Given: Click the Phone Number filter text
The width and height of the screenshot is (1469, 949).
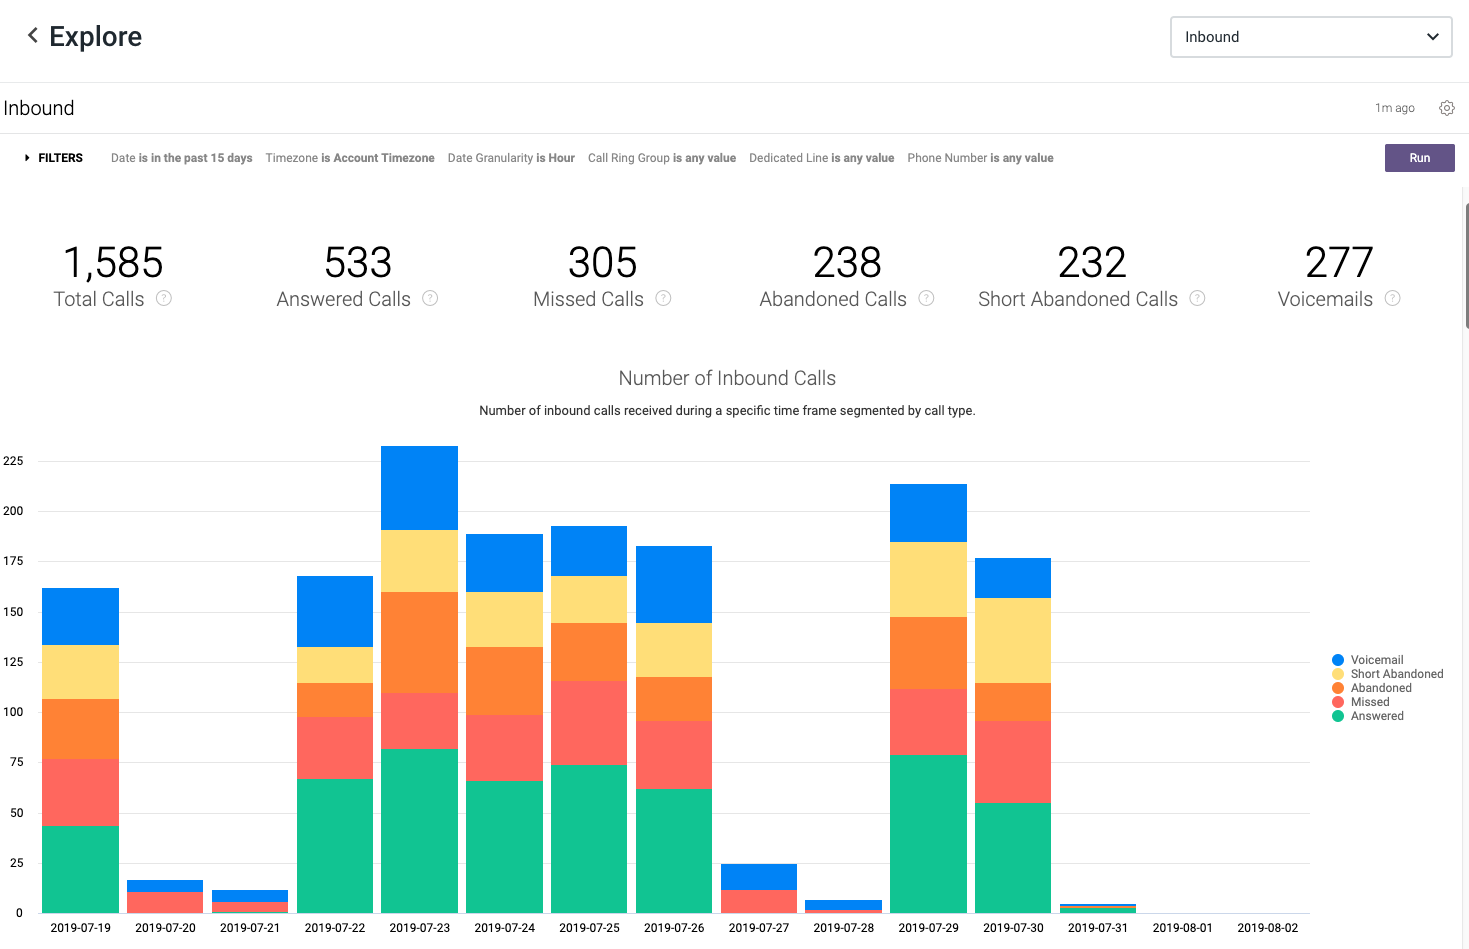Looking at the screenshot, I should [x=980, y=158].
